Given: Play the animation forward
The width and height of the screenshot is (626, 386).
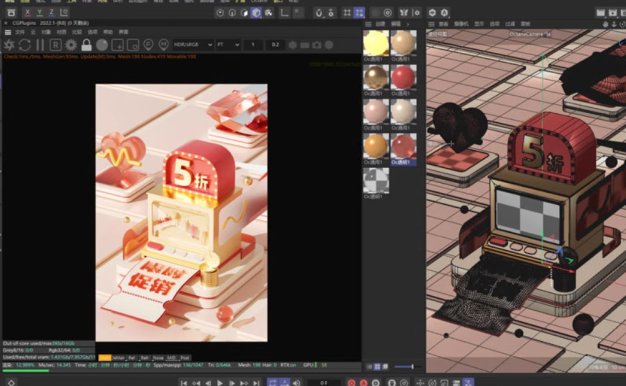Looking at the screenshot, I should [x=220, y=383].
